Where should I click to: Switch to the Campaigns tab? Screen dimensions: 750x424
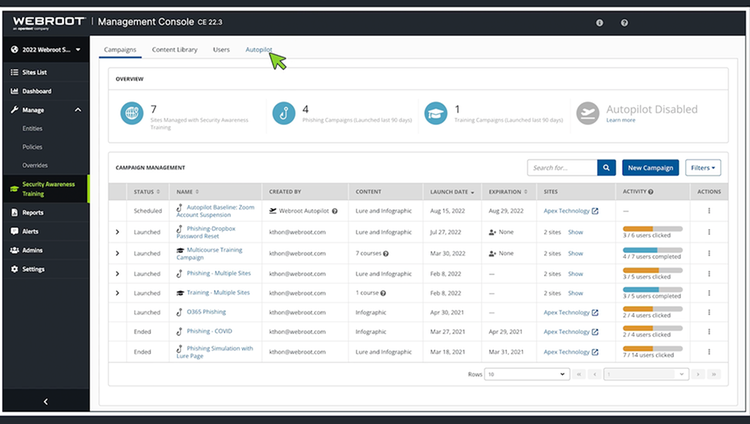coord(120,49)
